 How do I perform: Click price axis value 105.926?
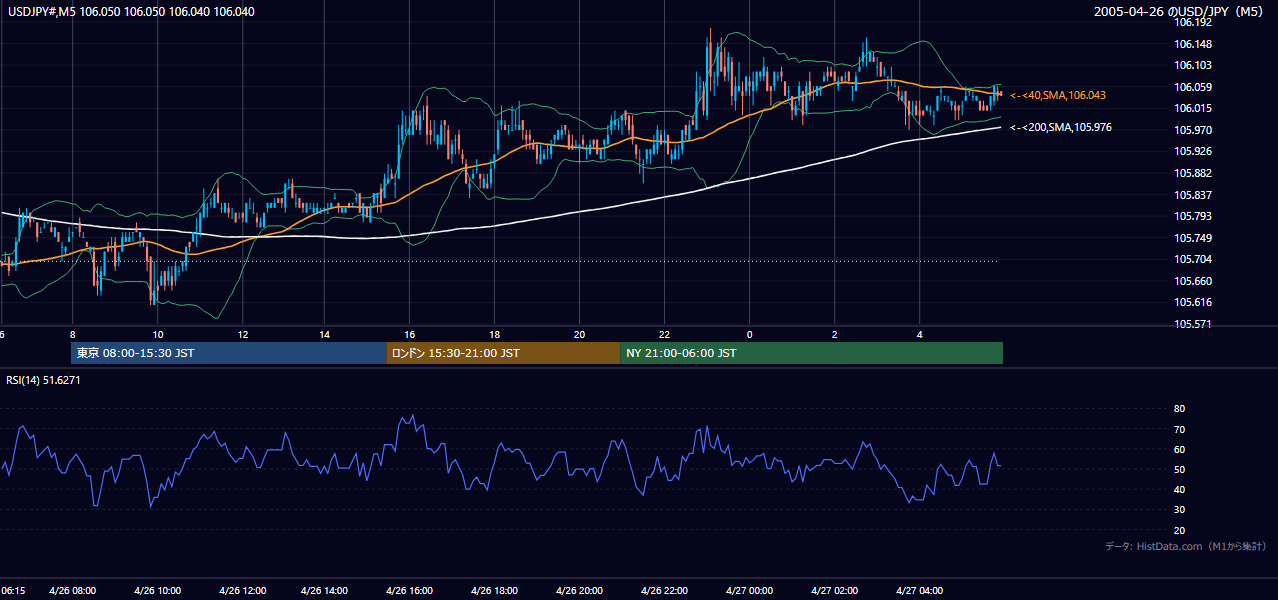[1192, 152]
